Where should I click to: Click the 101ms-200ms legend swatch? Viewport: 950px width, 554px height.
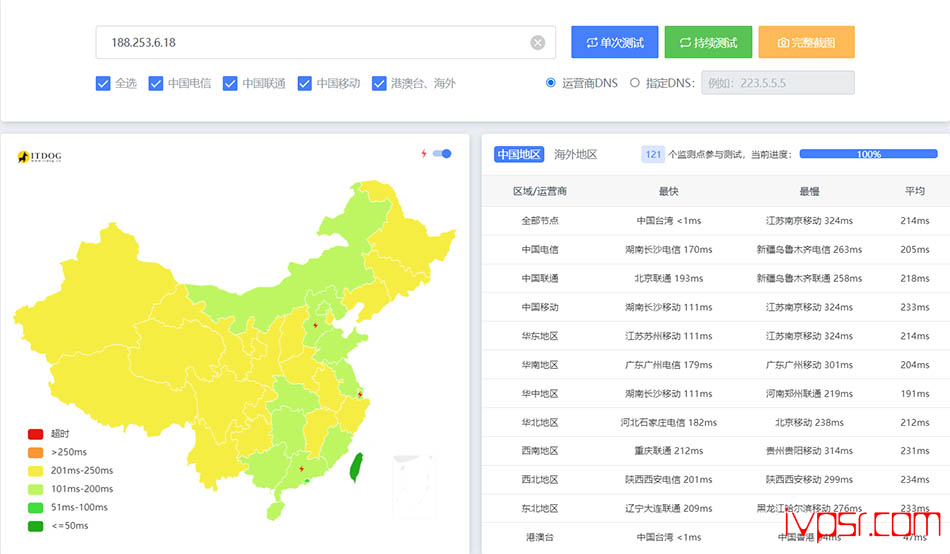pyautogui.click(x=36, y=489)
